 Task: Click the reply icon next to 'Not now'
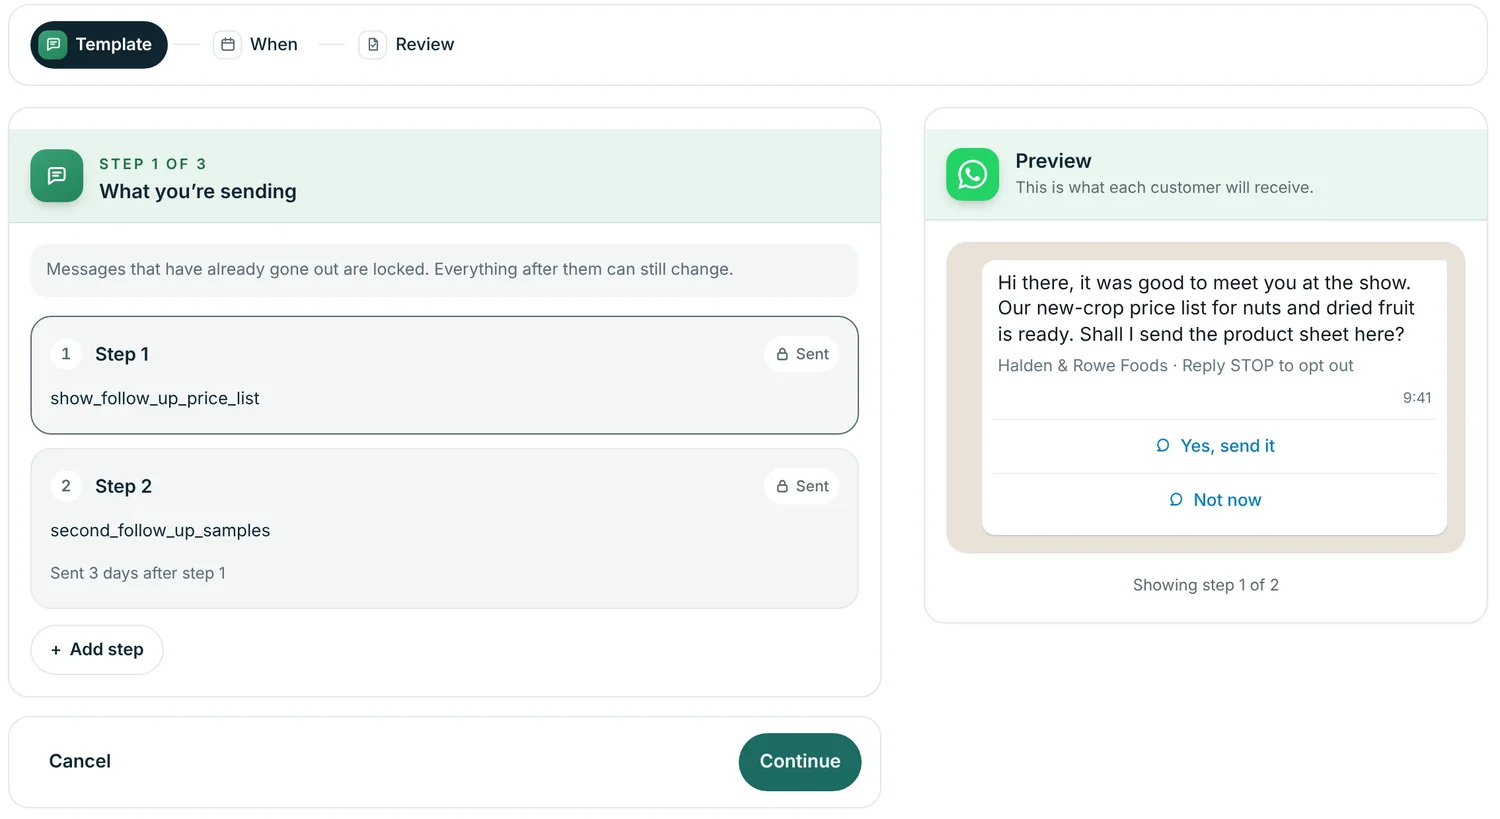point(1176,500)
